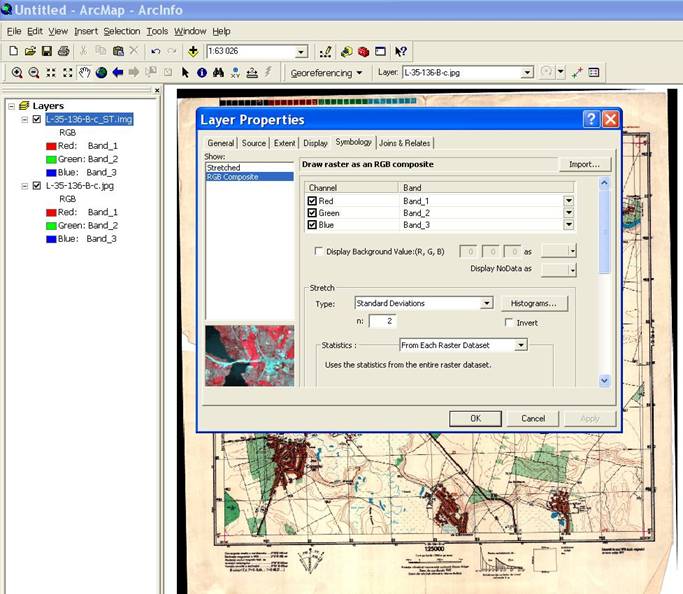
Task: Select Stretched in the Show list
Action: [x=223, y=167]
